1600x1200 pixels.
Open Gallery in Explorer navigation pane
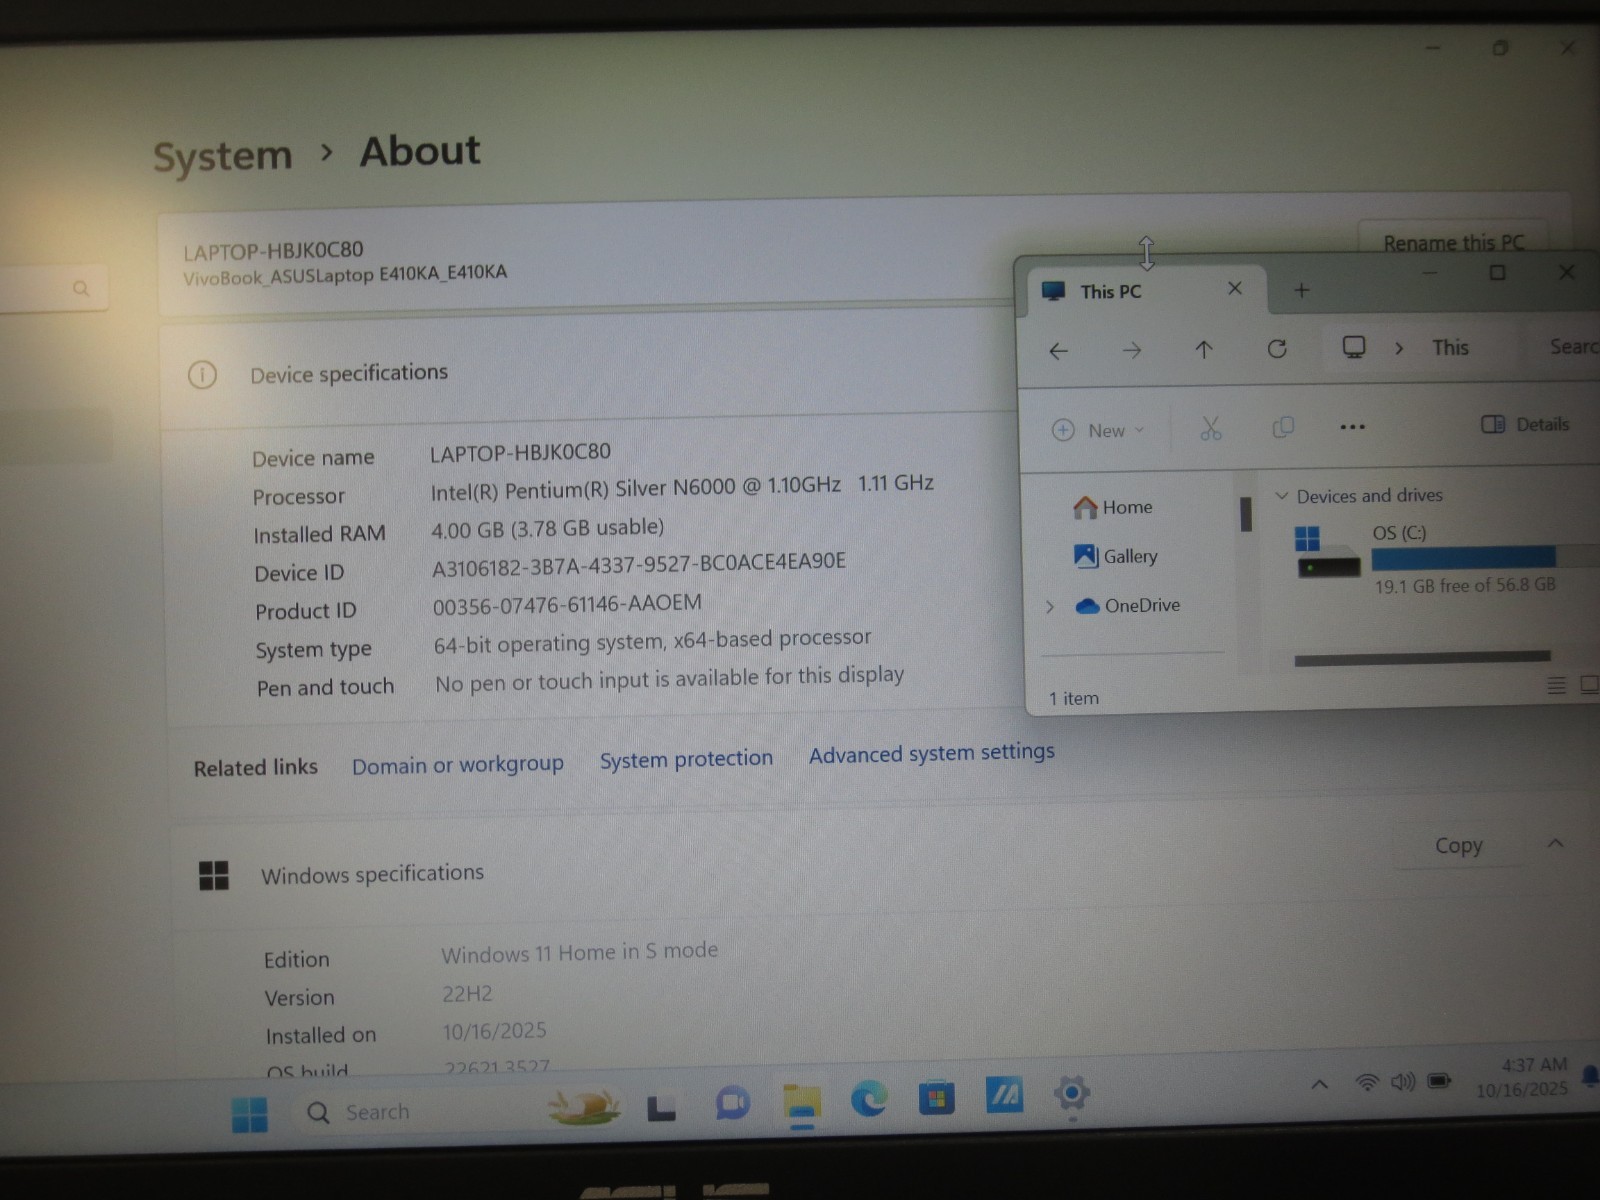click(1115, 556)
